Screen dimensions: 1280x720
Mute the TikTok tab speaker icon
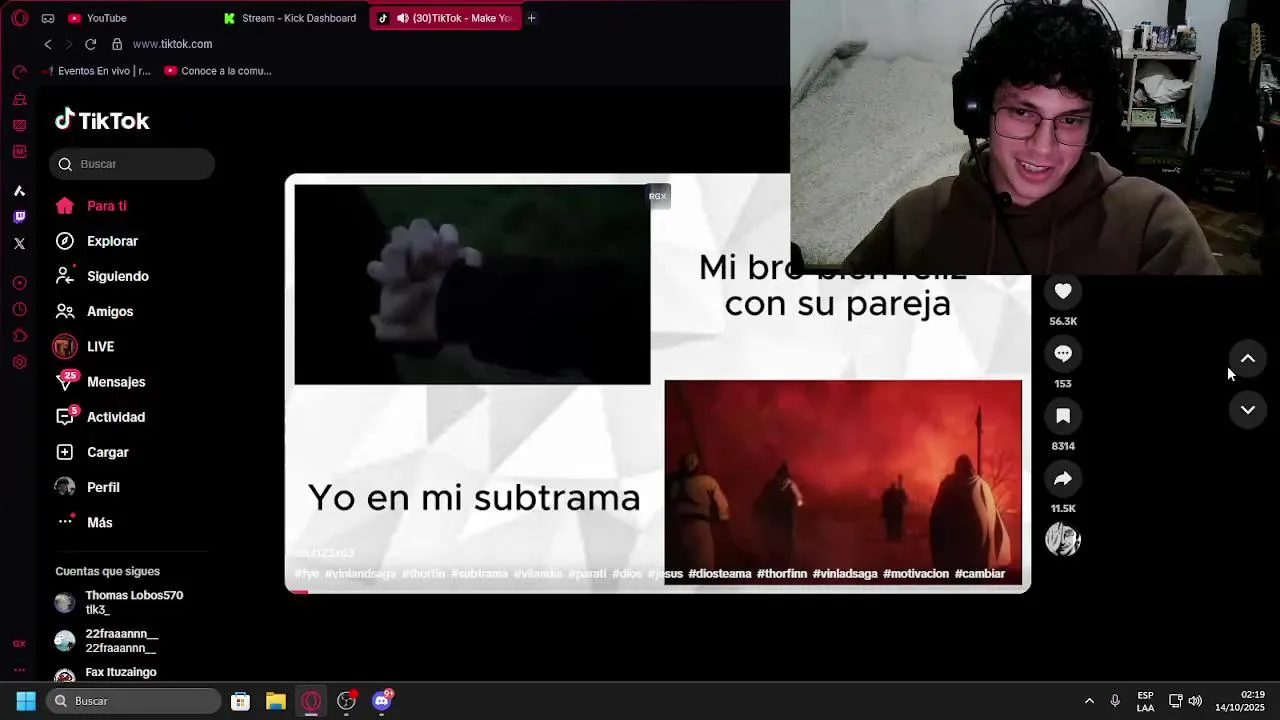(x=402, y=18)
